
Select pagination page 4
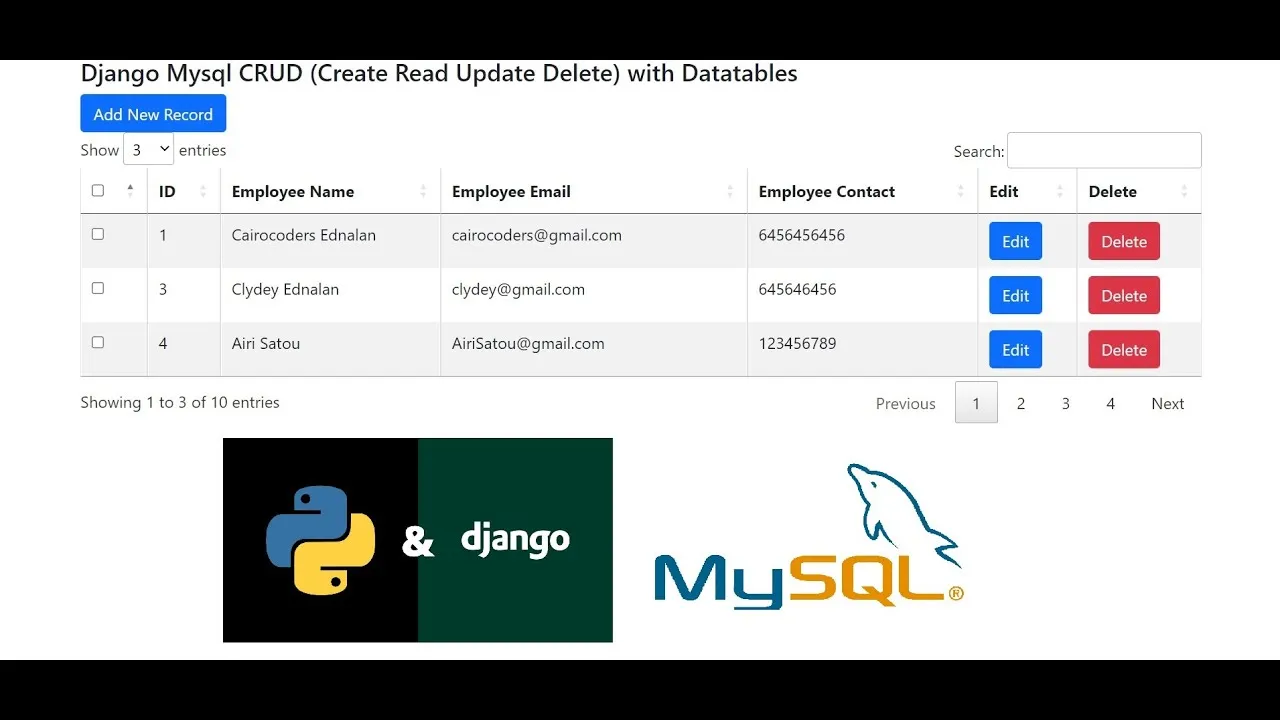[1110, 403]
